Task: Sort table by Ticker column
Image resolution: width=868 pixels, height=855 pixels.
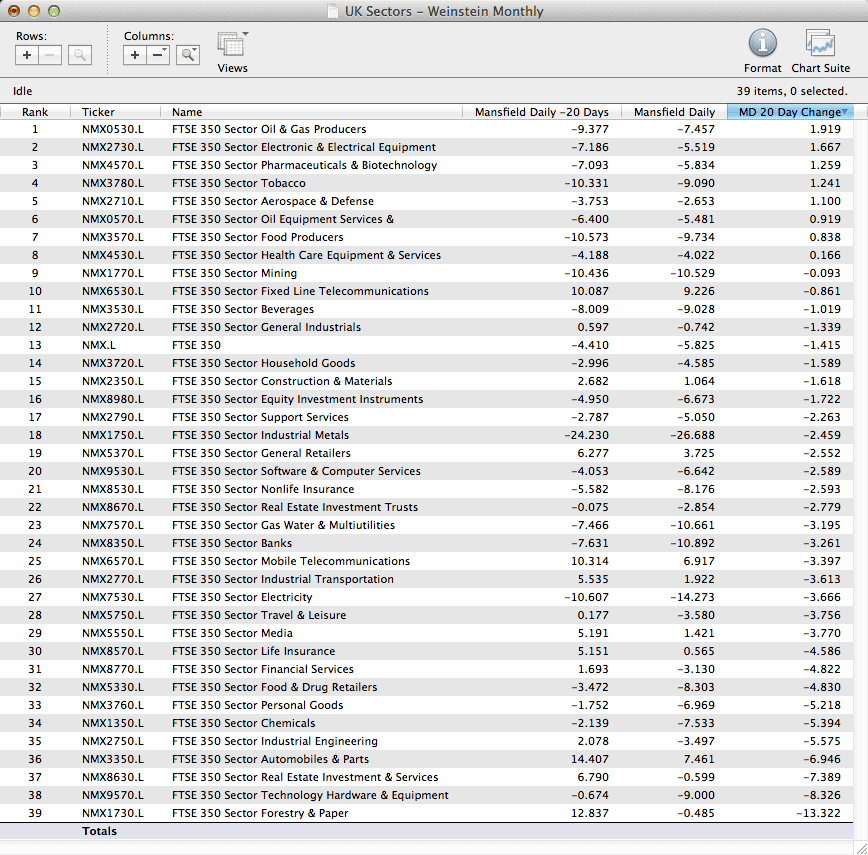Action: coord(98,112)
